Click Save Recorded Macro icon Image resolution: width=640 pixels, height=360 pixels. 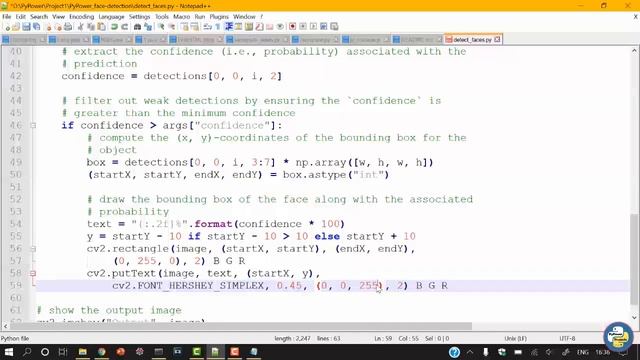pos(334,27)
